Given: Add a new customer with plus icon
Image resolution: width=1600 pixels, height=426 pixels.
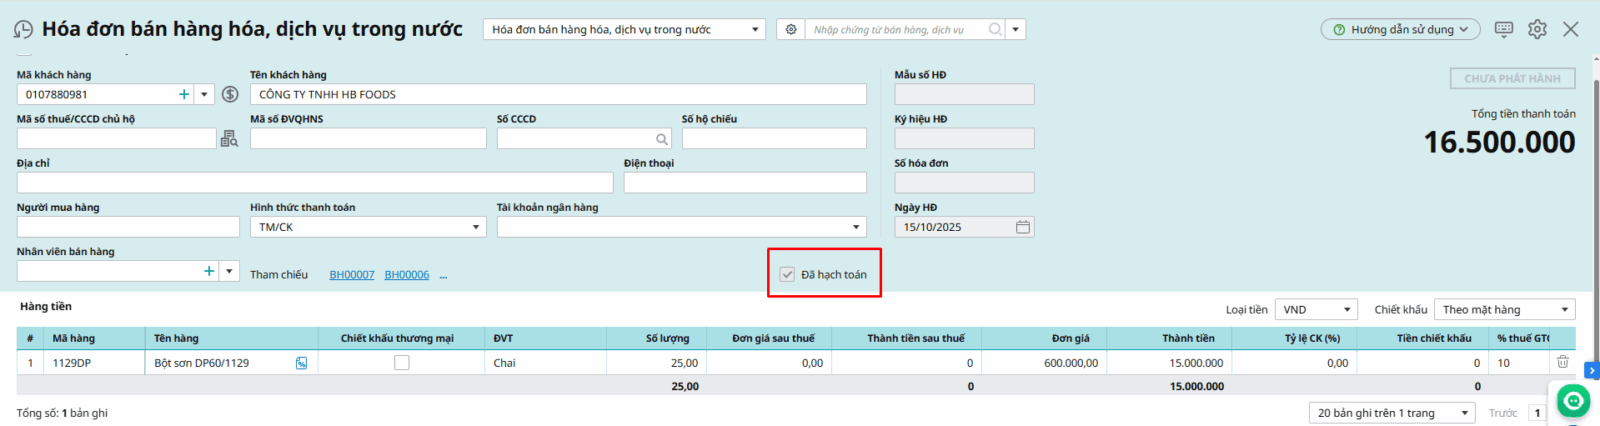Looking at the screenshot, I should tap(184, 94).
